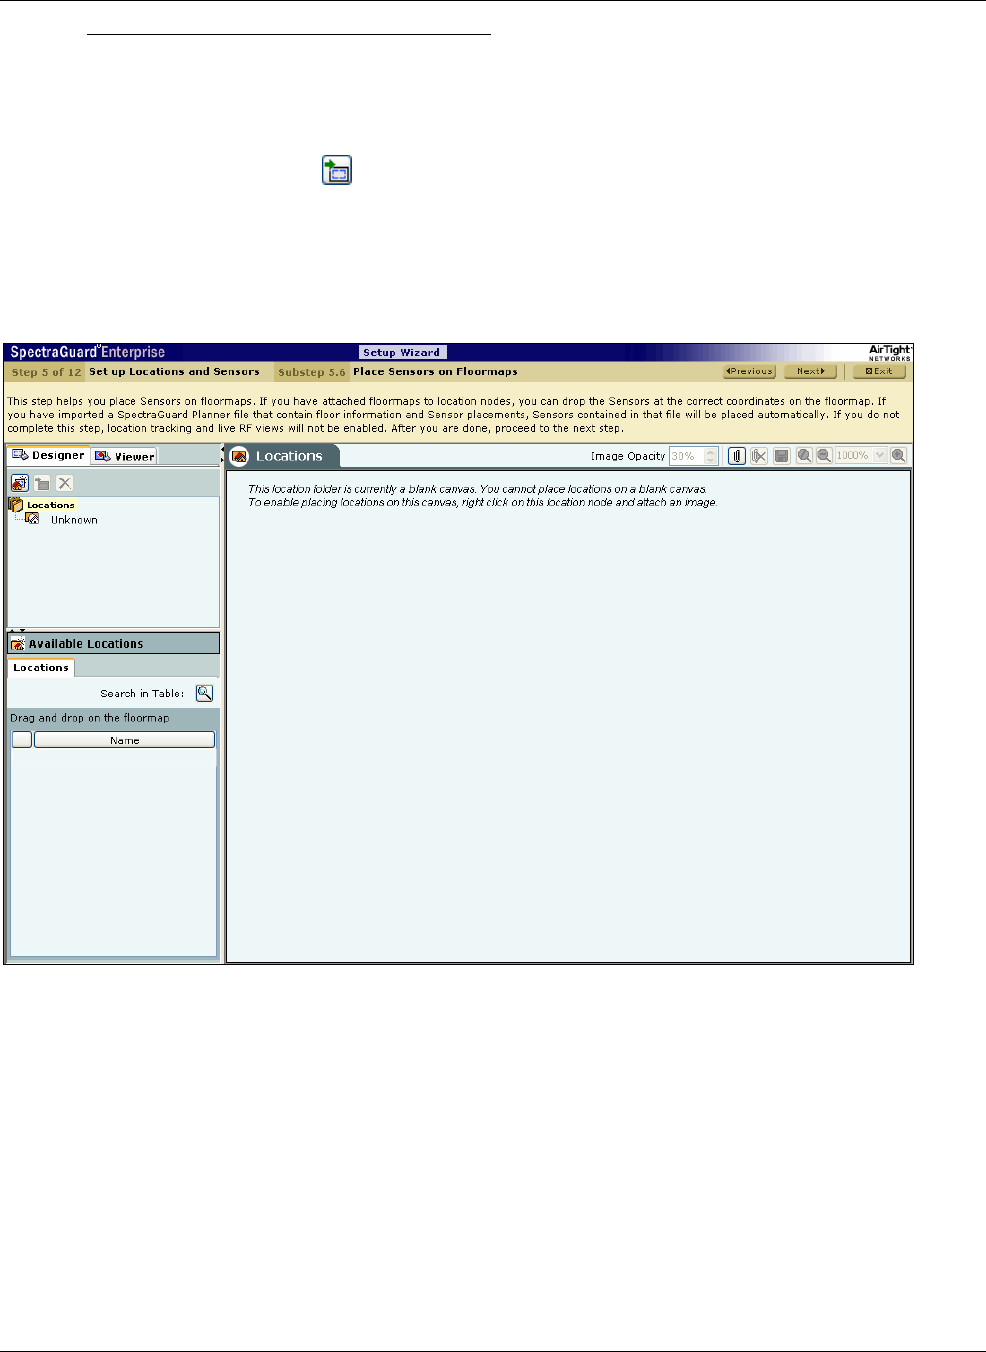Click the 'Drag and drop on the floormap' text
The image size is (986, 1352).
tap(90, 718)
